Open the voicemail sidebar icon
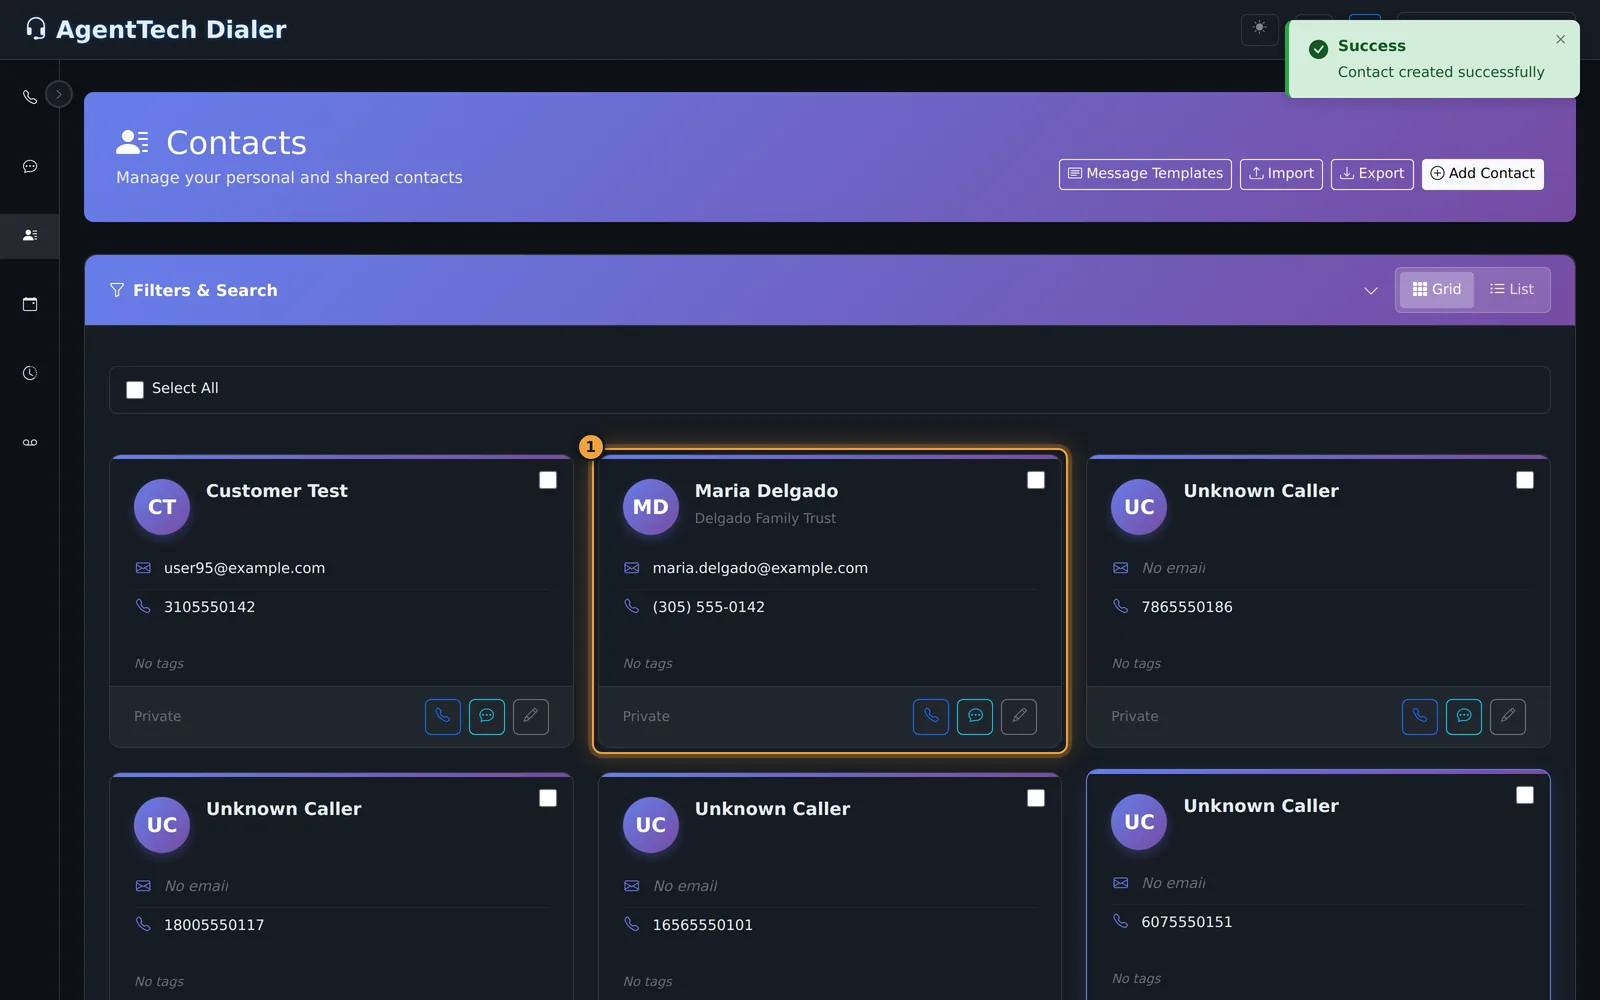The image size is (1600, 1000). click(30, 442)
